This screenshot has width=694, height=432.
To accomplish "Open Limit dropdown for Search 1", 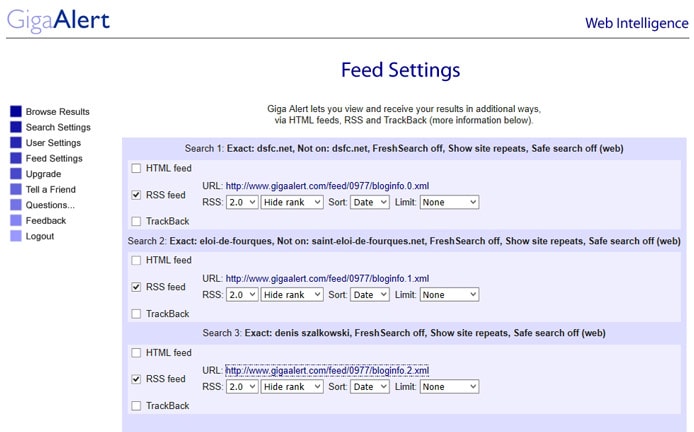I will click(449, 202).
